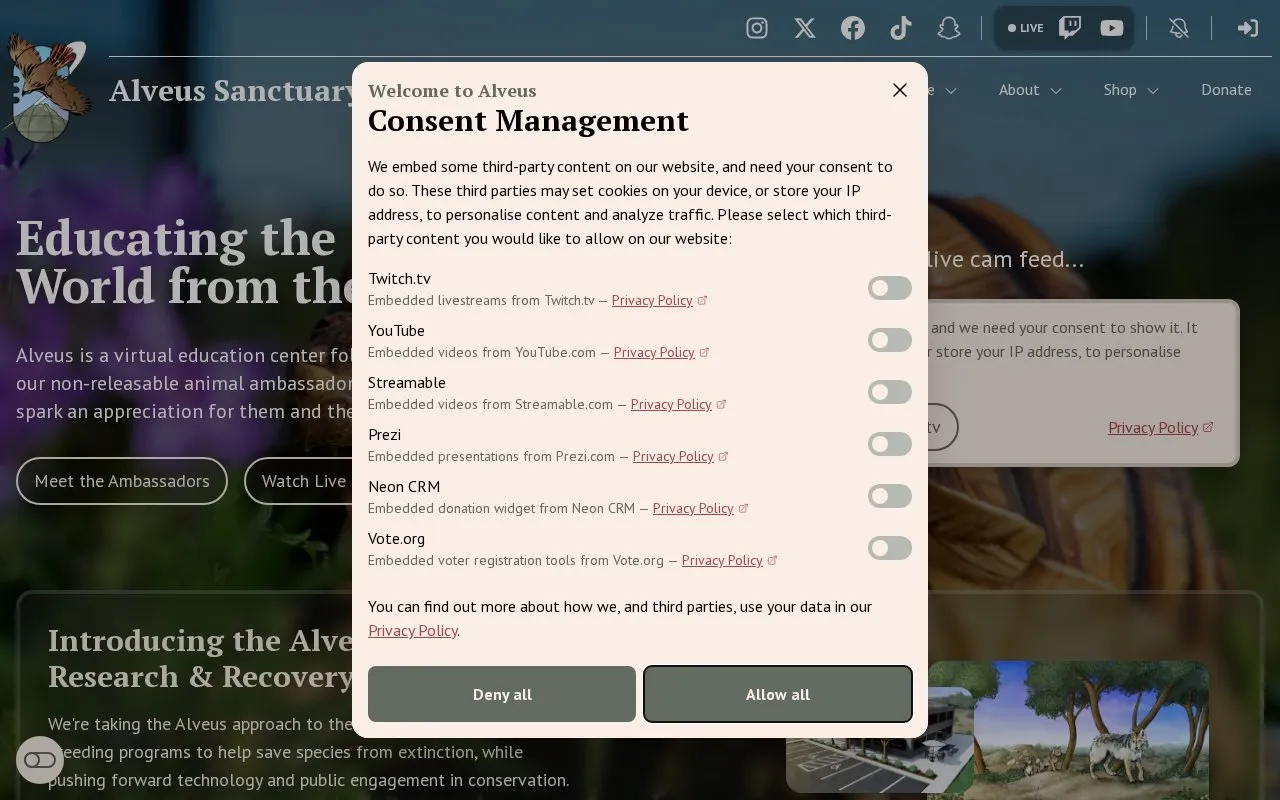Image resolution: width=1280 pixels, height=800 pixels.
Task: Click the LIVE indicator in header
Action: [1025, 28]
